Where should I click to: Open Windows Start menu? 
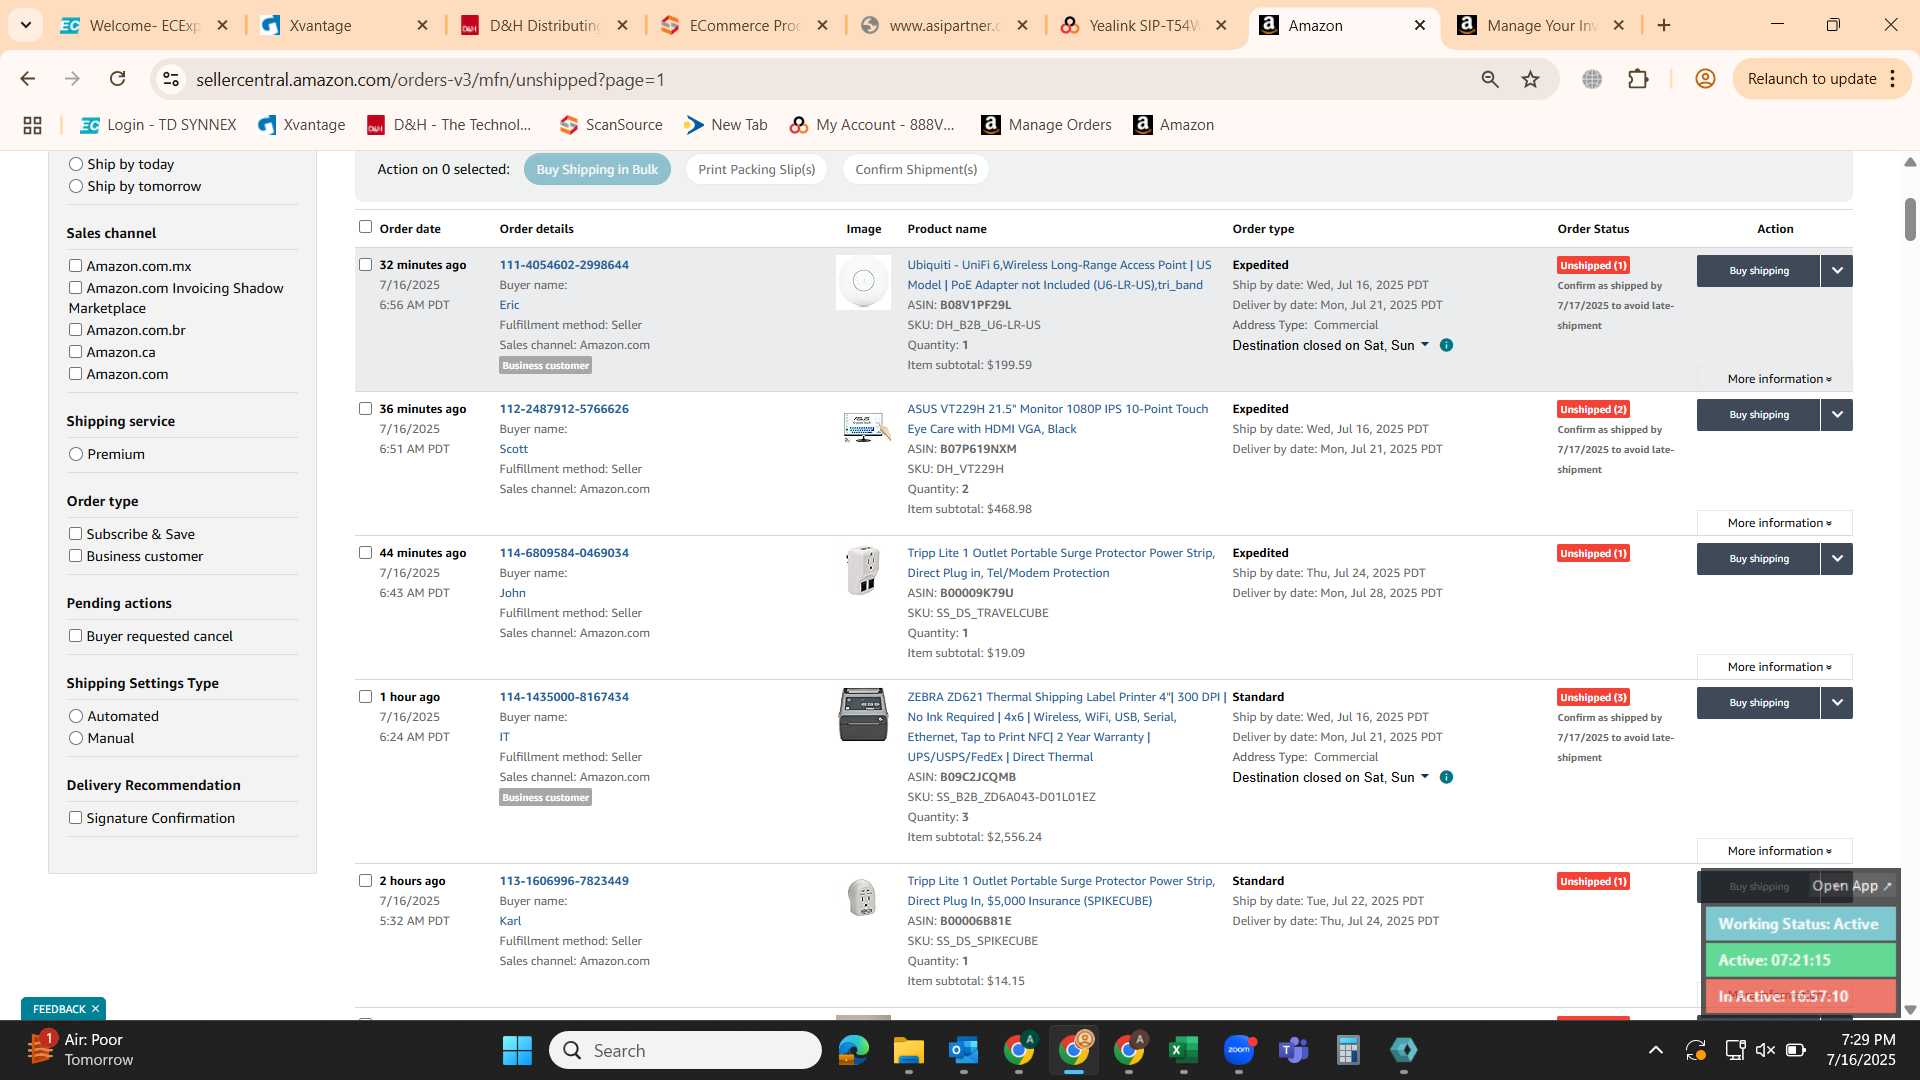coord(517,1050)
